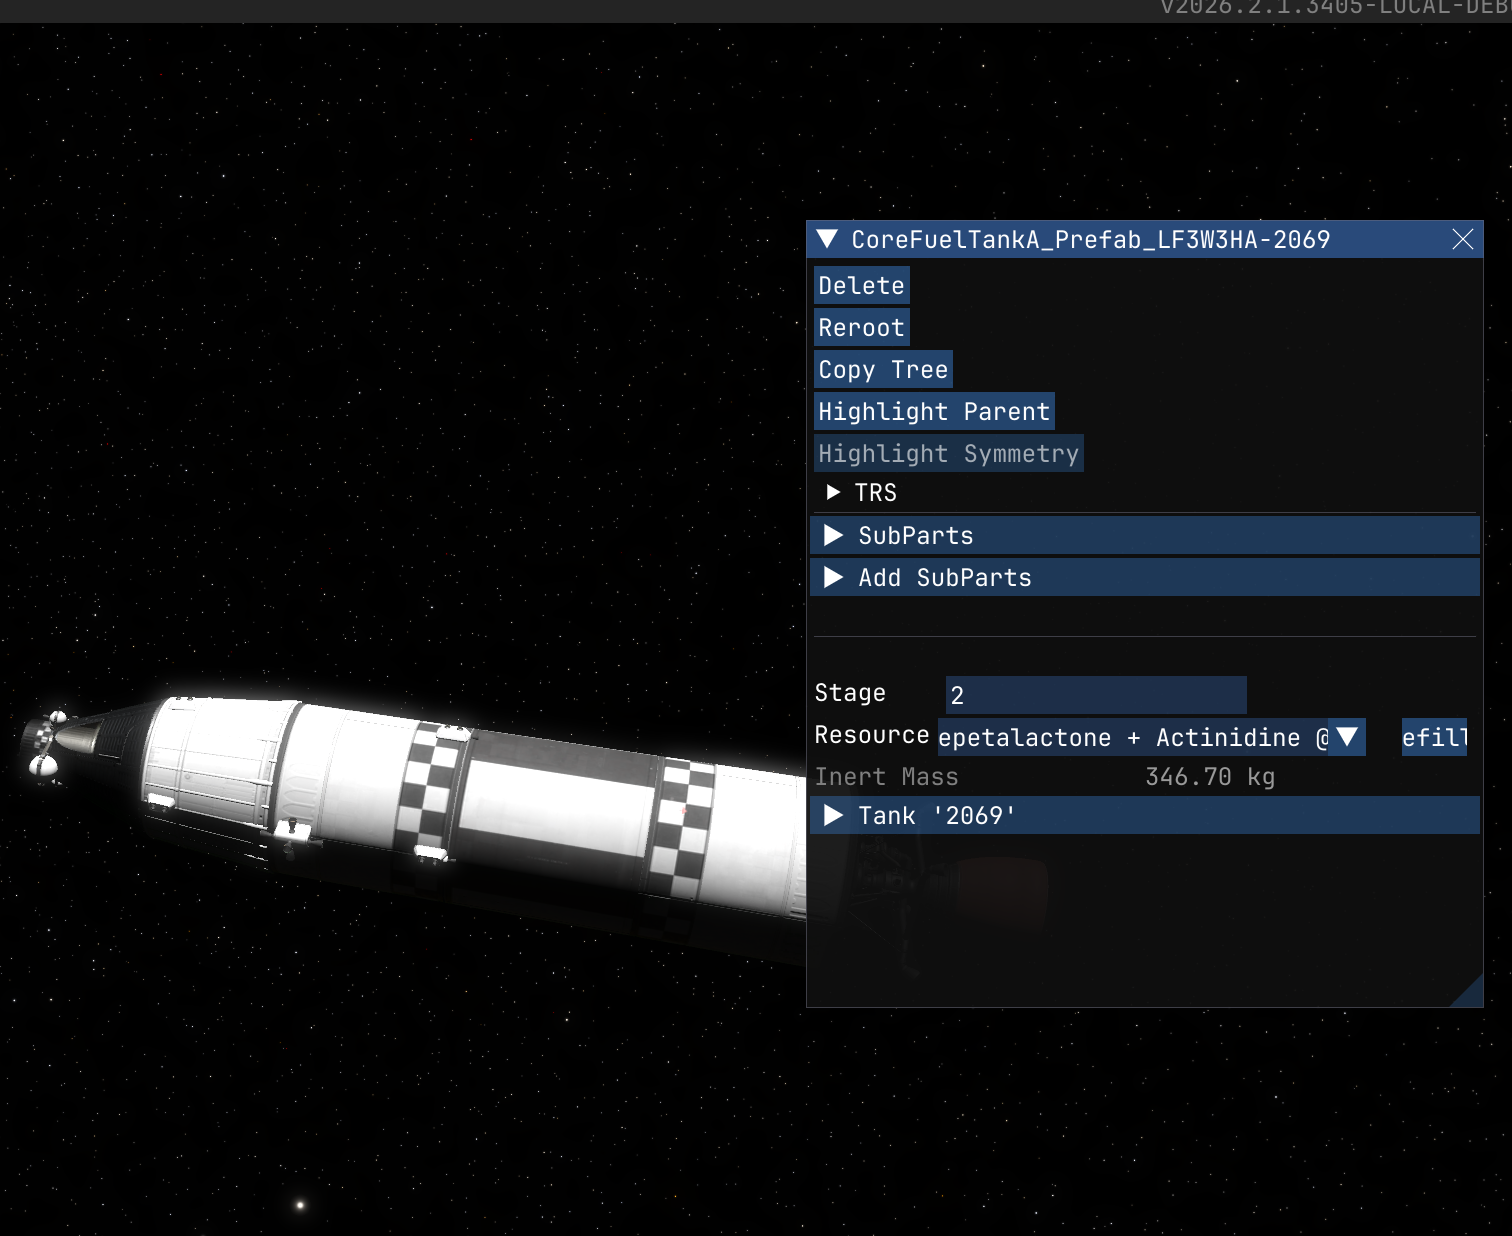Screen dimensions: 1512x1236
Task: Click the Stage number input field
Action: pyautogui.click(x=1095, y=695)
